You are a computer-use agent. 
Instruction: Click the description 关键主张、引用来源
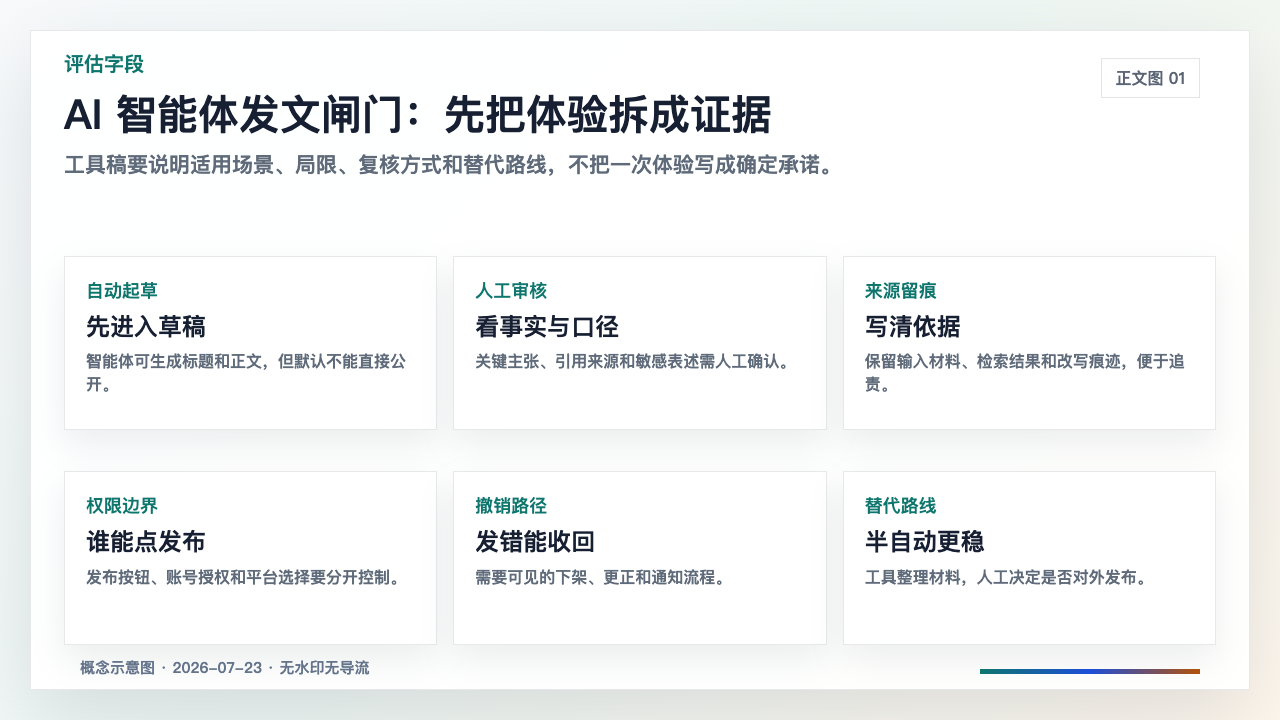point(633,361)
